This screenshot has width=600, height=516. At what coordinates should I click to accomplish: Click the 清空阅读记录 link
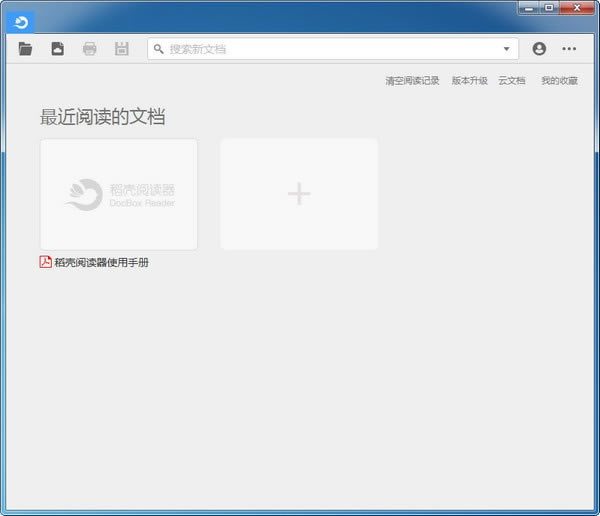tap(412, 81)
